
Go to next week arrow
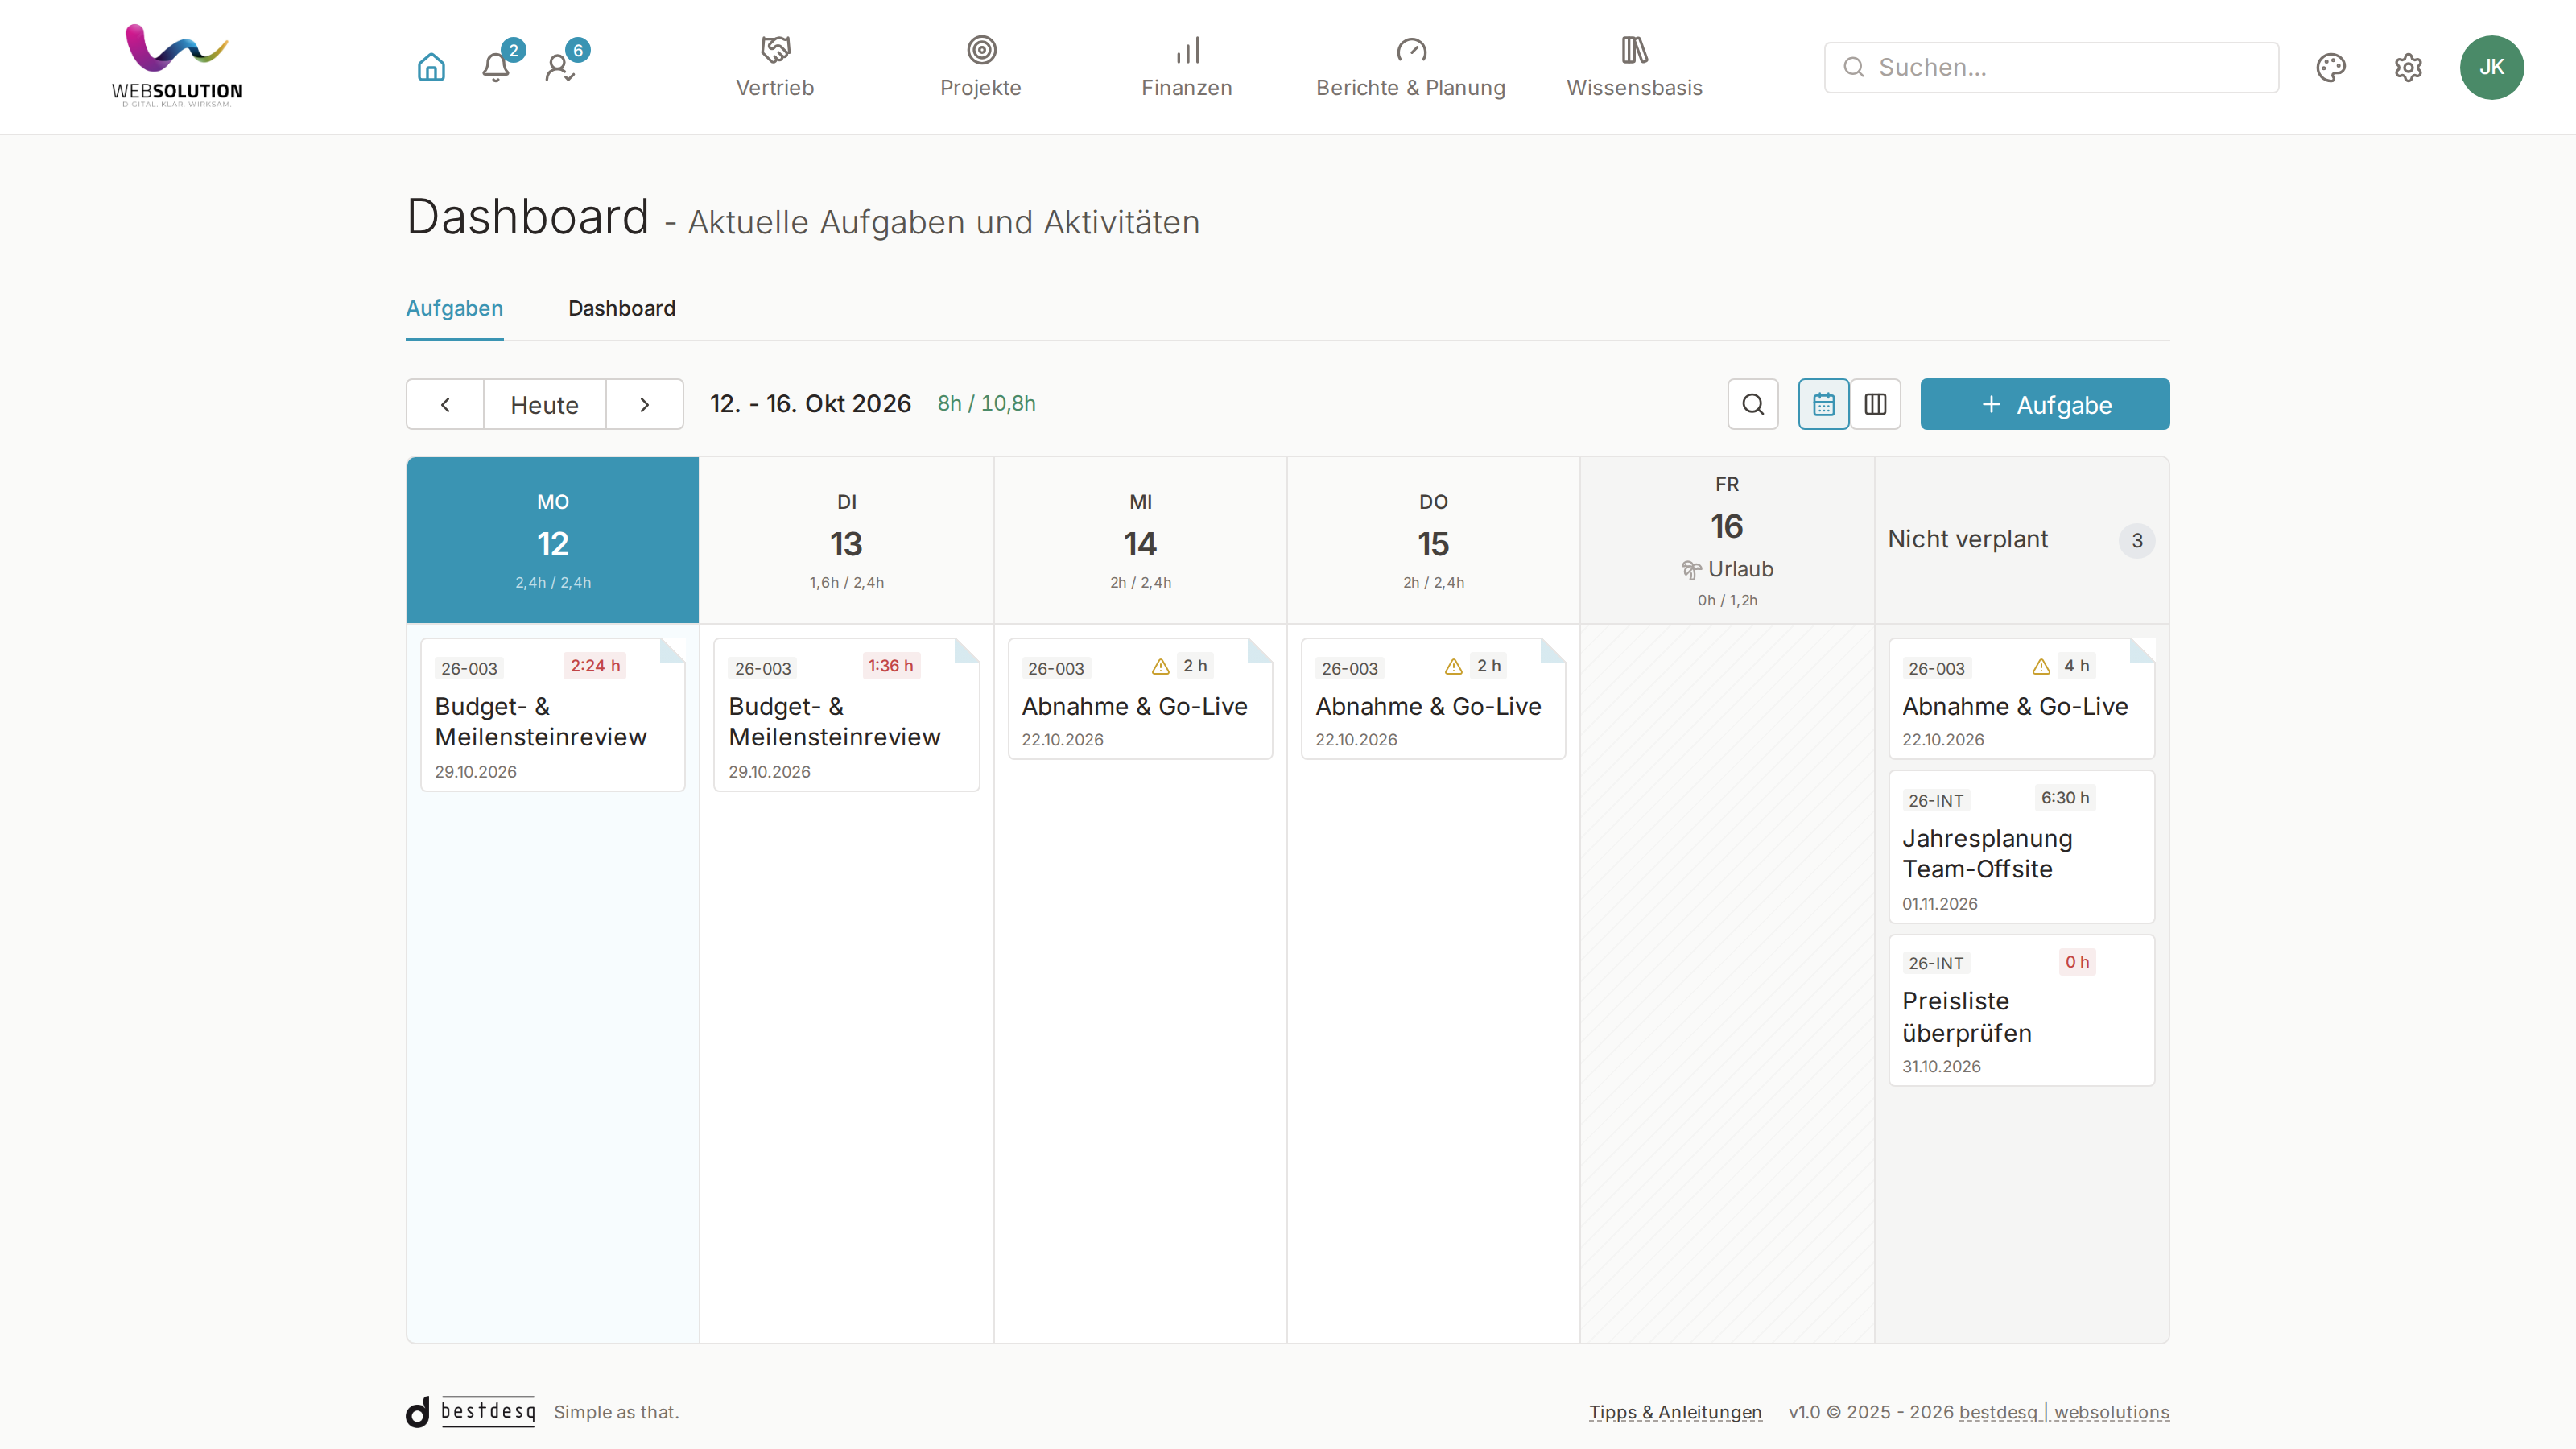tap(645, 404)
